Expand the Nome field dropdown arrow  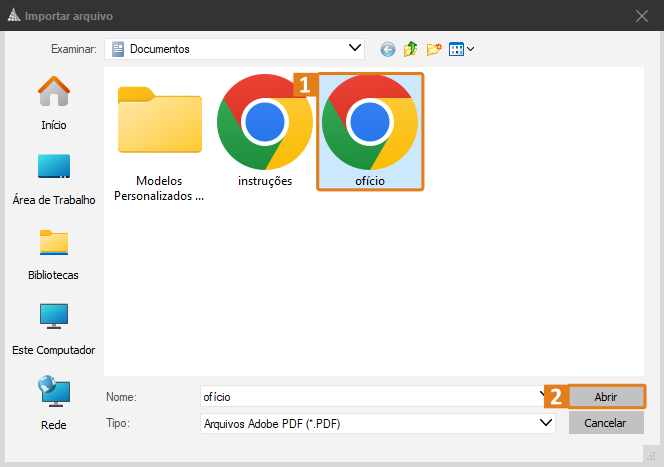click(x=542, y=395)
